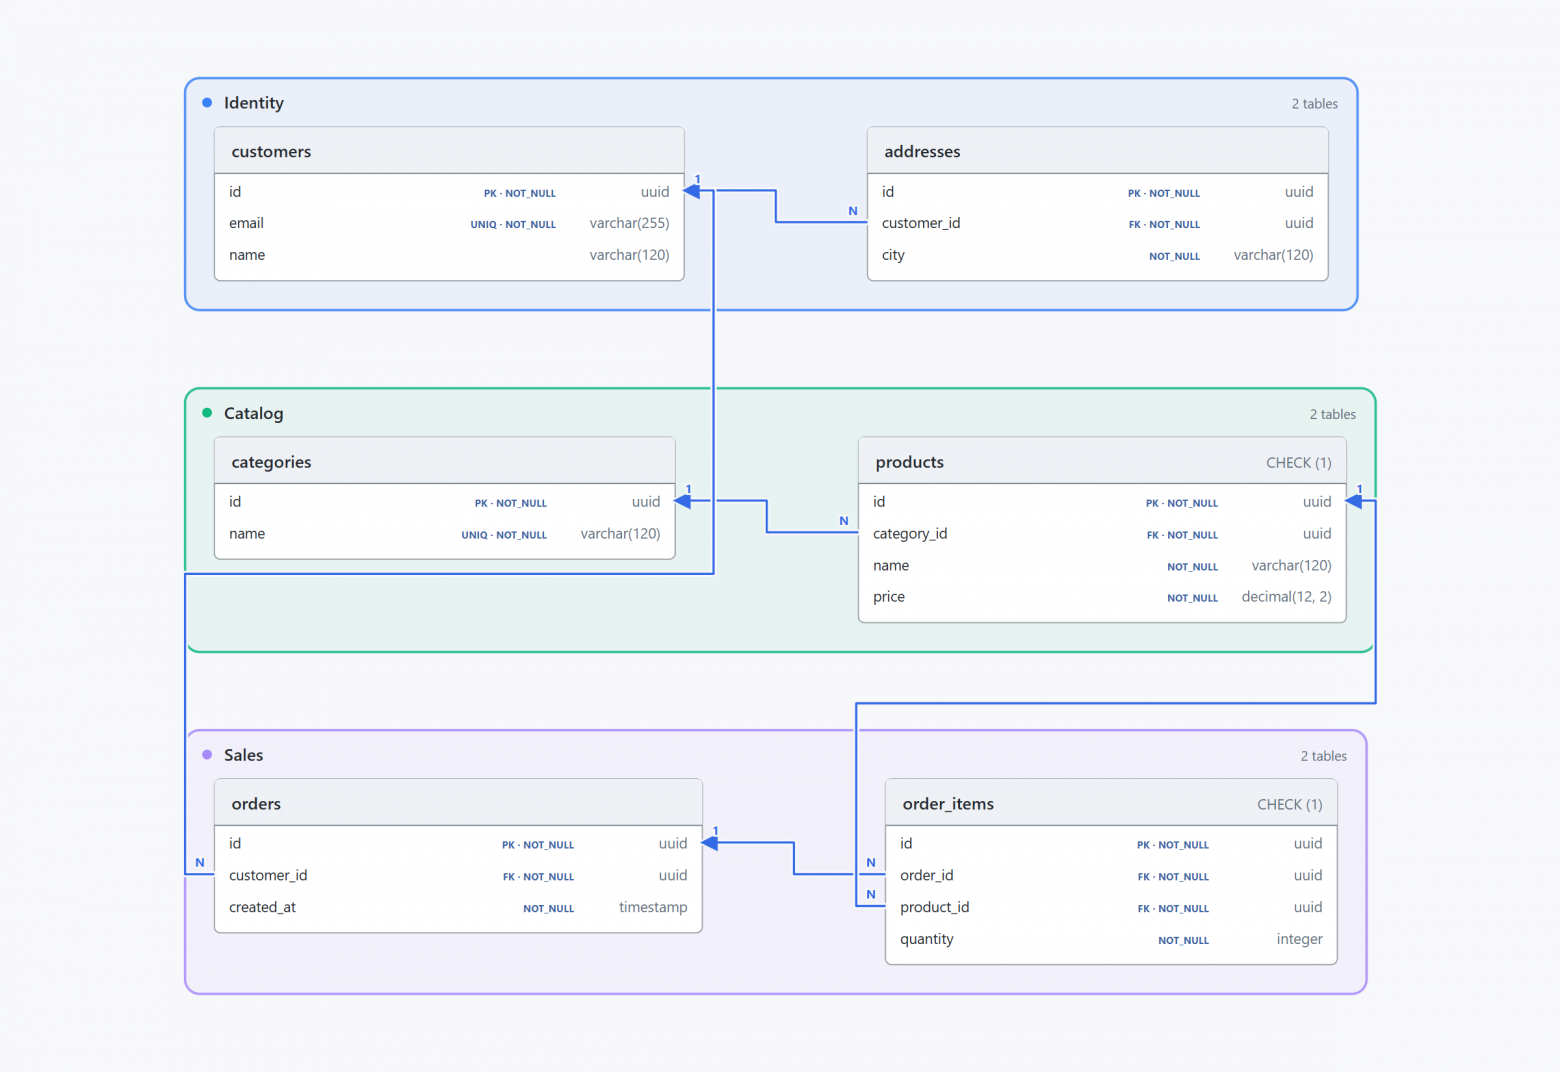Pick the categories table title

point(271,462)
